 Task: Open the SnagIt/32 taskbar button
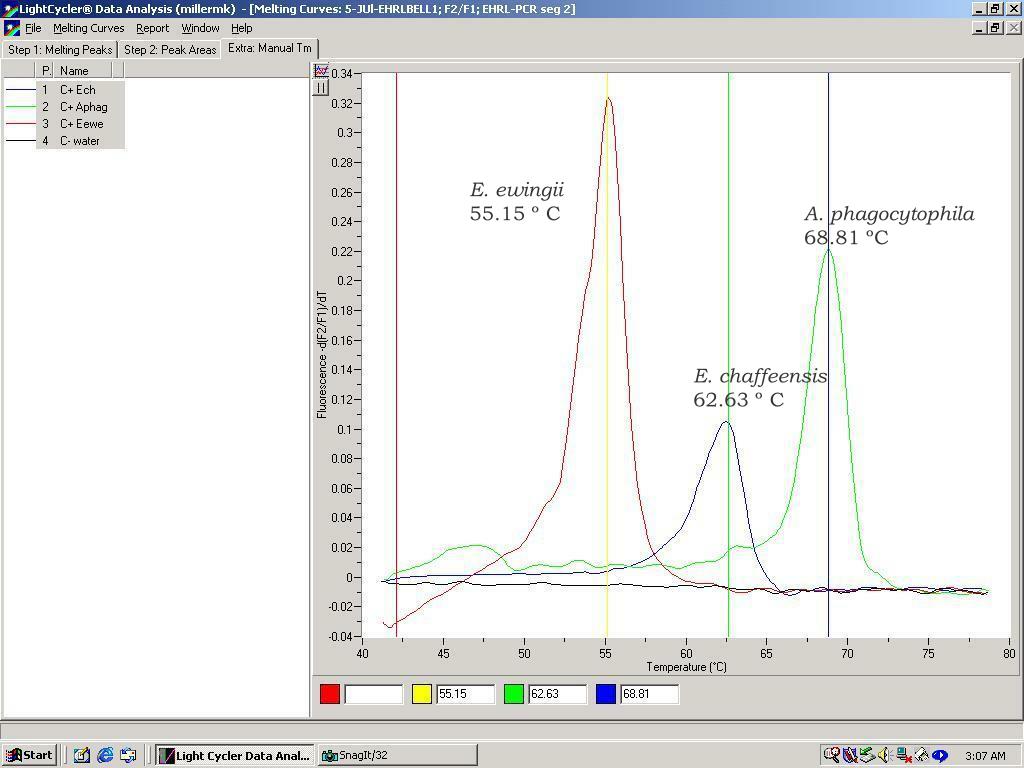(396, 755)
